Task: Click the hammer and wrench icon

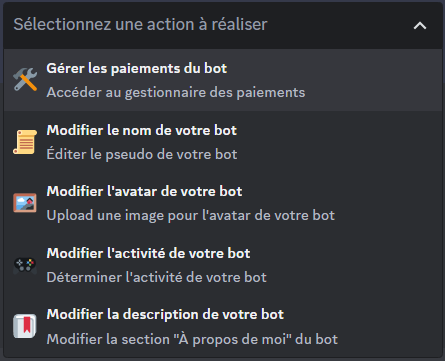Action: (x=25, y=79)
